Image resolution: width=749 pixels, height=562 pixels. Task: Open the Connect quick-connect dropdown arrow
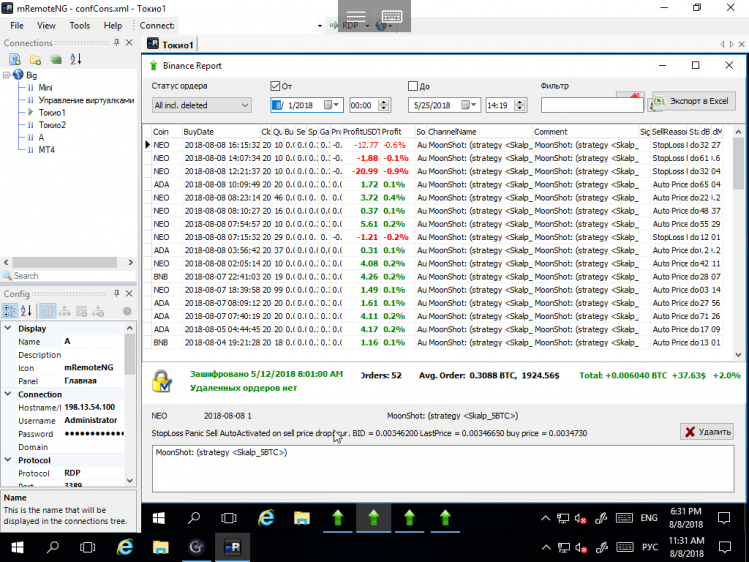coord(320,26)
